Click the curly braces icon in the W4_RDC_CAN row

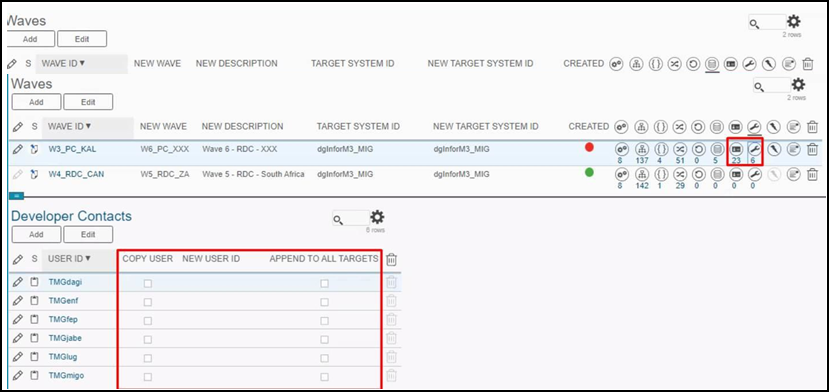tap(660, 174)
